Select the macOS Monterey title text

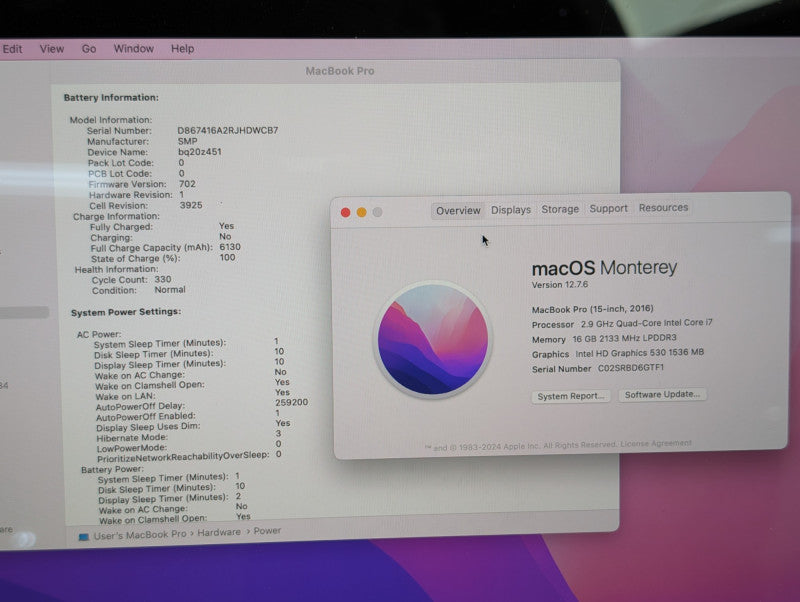click(604, 267)
